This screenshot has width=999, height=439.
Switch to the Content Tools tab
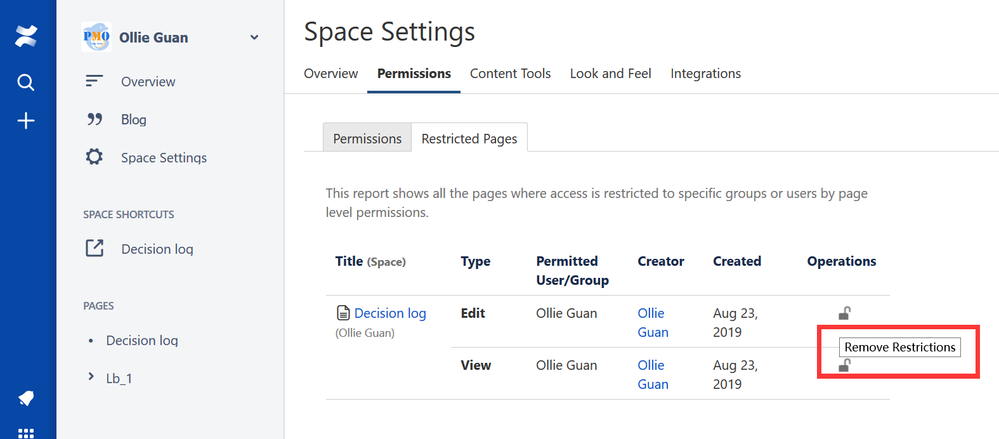510,73
